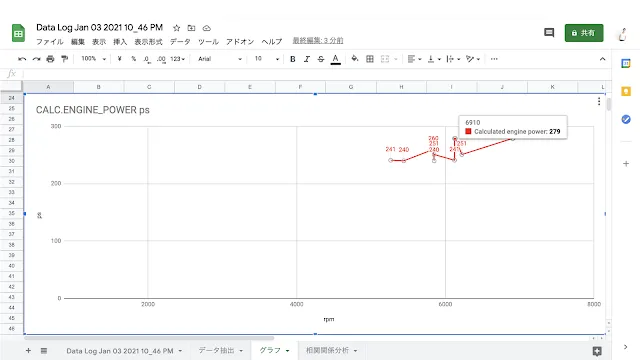Switch to Data Log Jan 03 2021 sheet tab

tap(120, 351)
